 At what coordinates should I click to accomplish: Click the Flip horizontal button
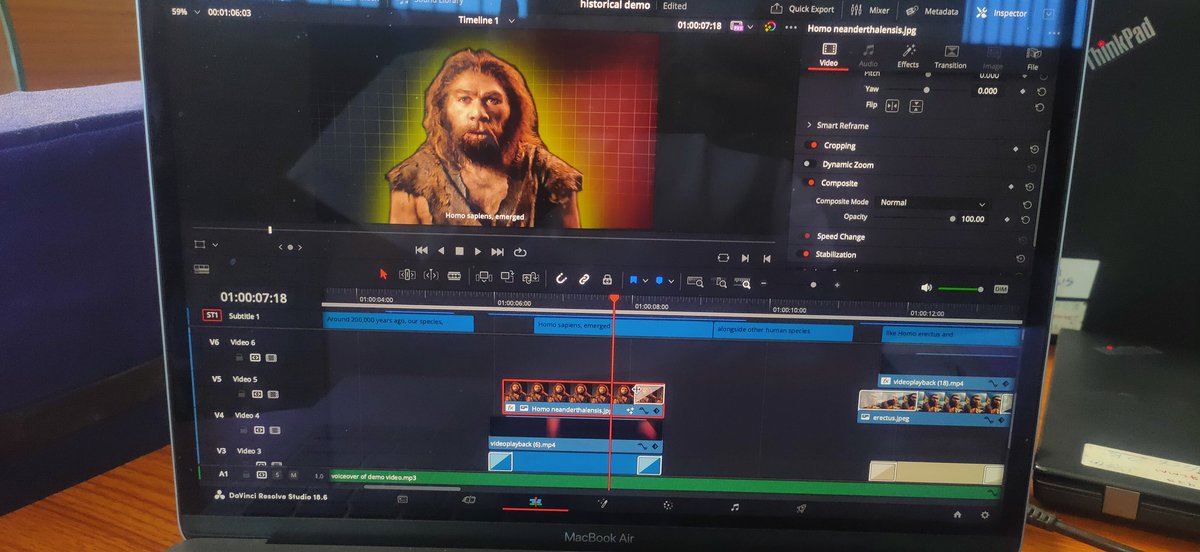[x=890, y=105]
